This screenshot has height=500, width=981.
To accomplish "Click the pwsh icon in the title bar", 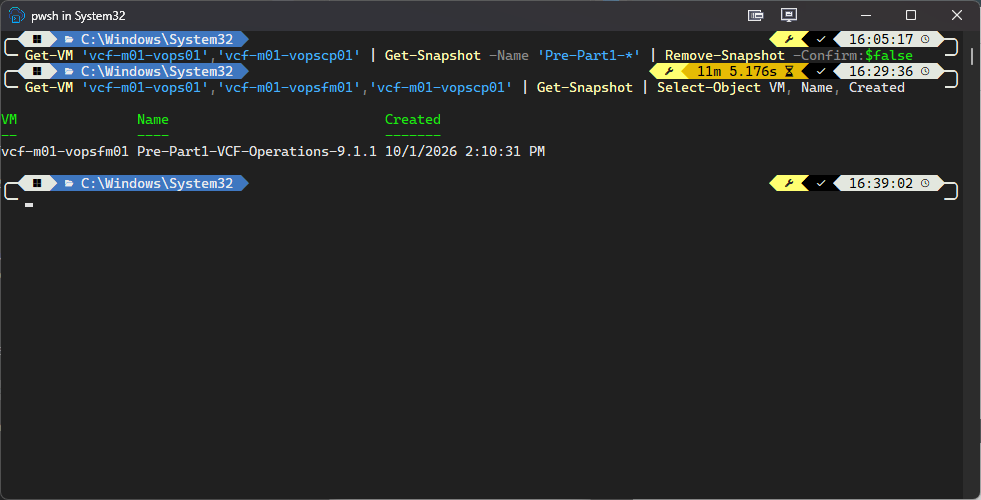I will (x=16, y=16).
